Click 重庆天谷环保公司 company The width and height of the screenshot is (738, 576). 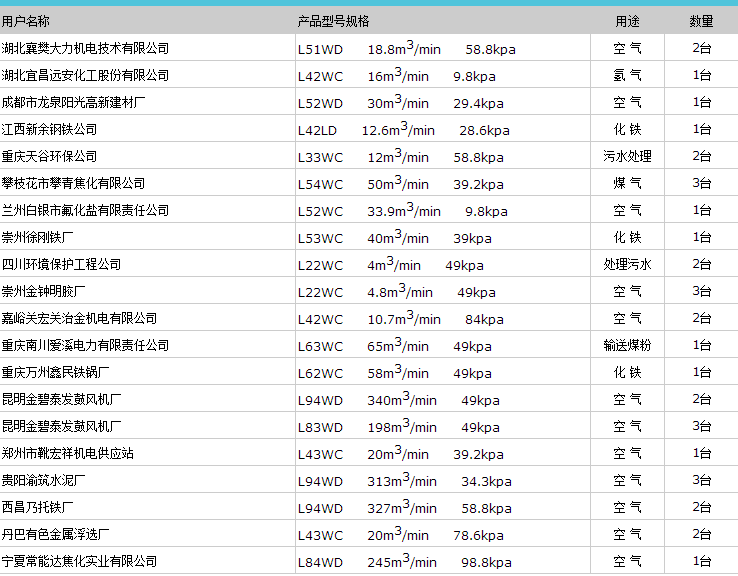(49, 156)
